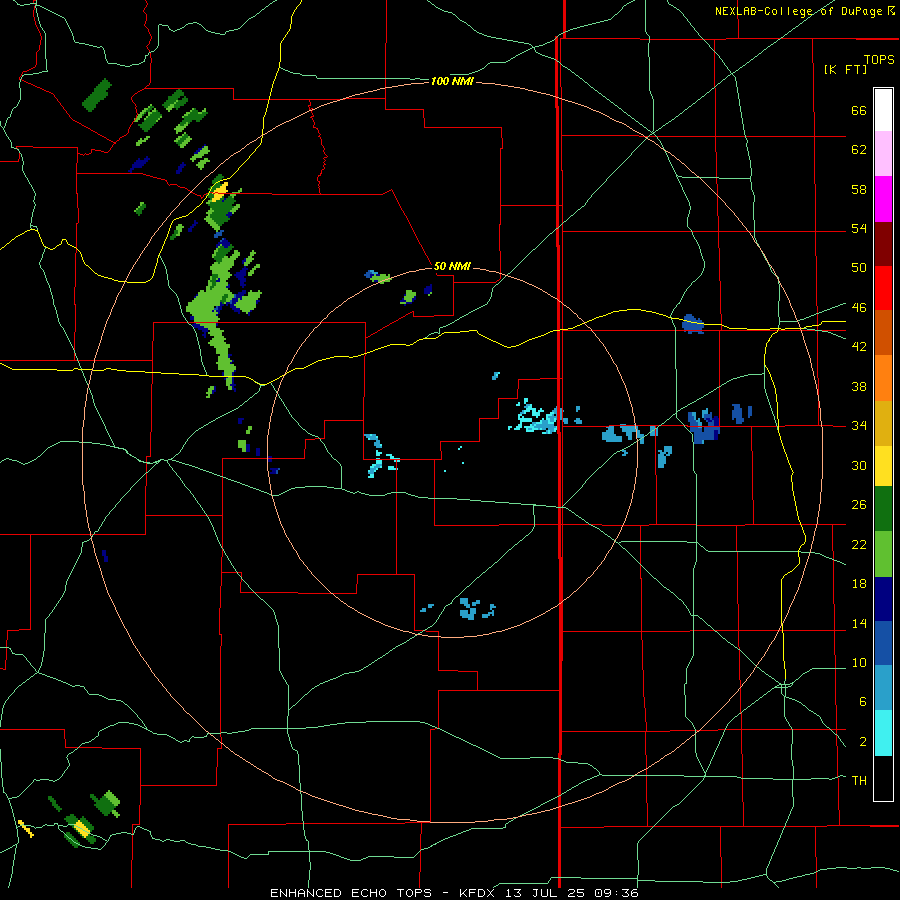Select the magenta swatch in the color scale
The width and height of the screenshot is (900, 900).
(x=883, y=199)
